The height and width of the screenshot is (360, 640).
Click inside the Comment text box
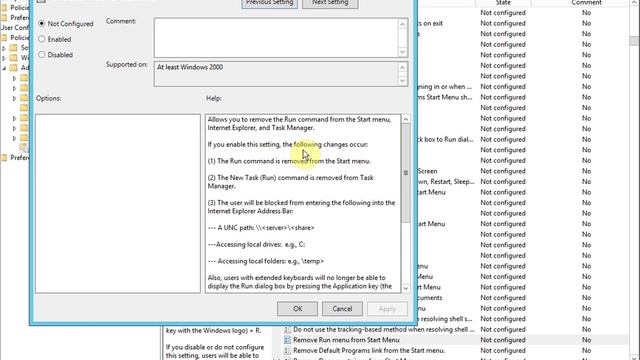tap(276, 38)
